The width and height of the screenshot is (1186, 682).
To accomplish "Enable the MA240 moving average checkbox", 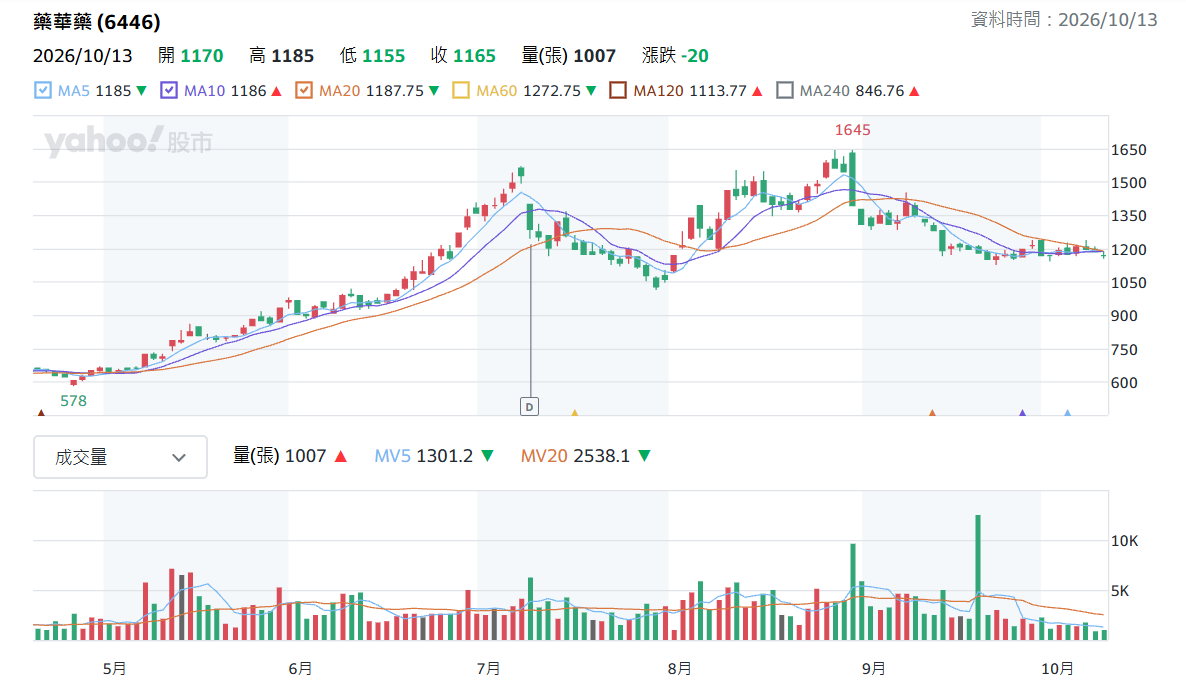I will pos(785,91).
